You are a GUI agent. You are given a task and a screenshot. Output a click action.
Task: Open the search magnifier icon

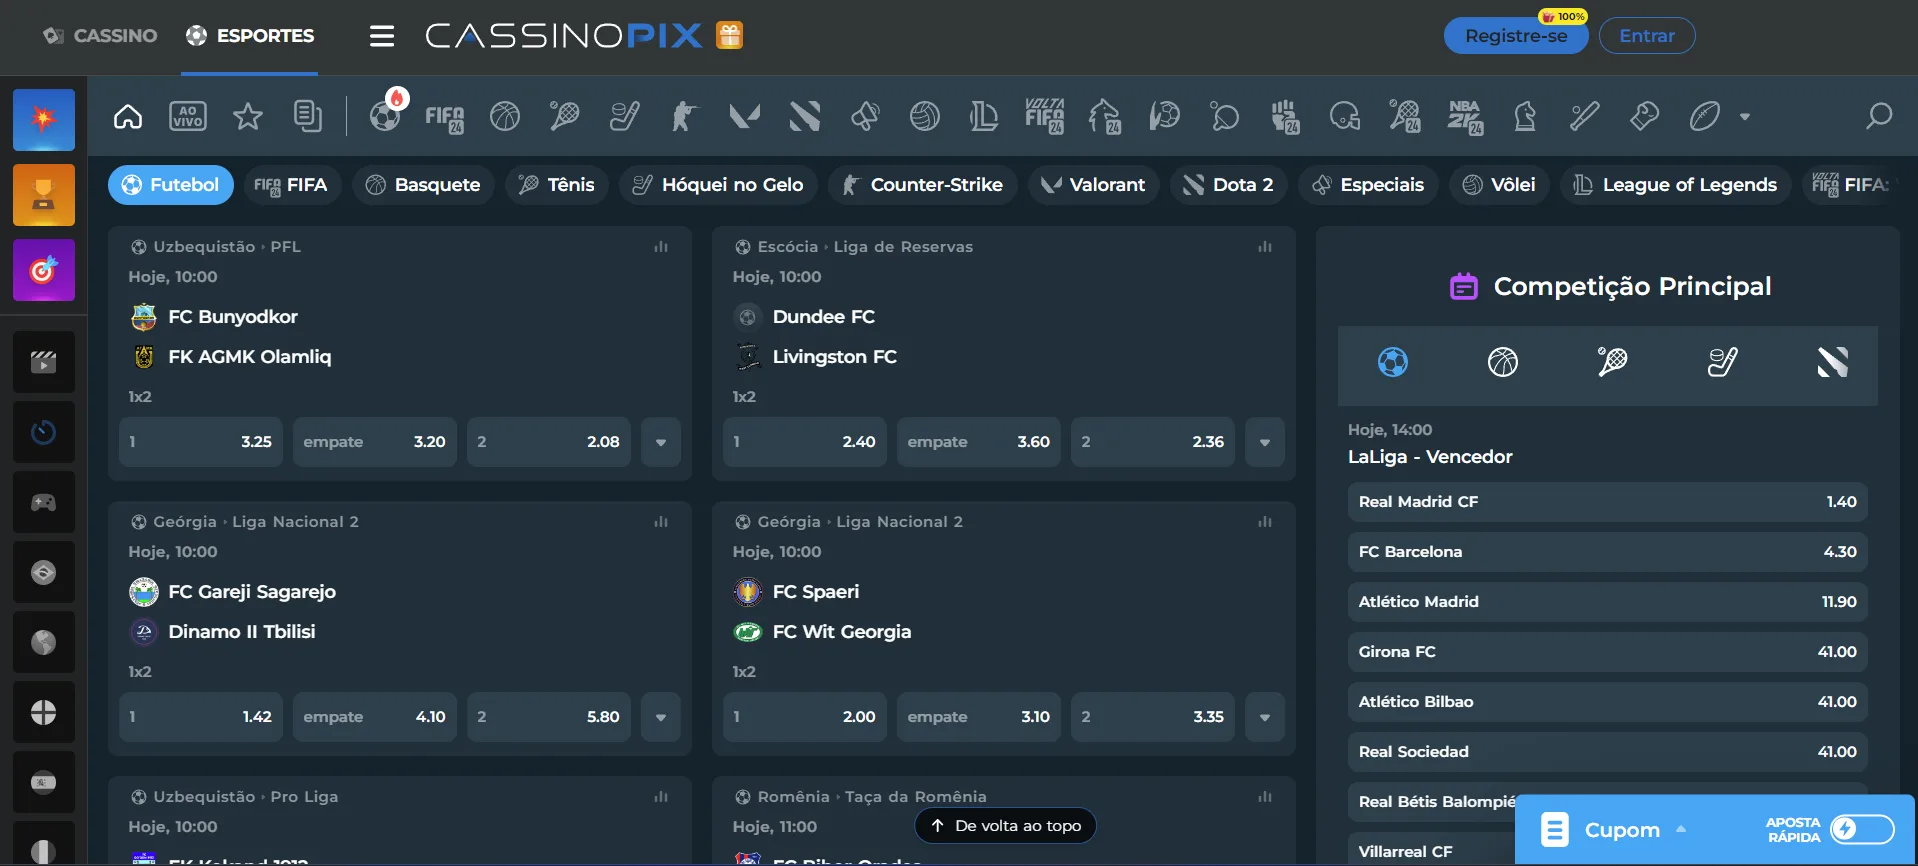1879,117
